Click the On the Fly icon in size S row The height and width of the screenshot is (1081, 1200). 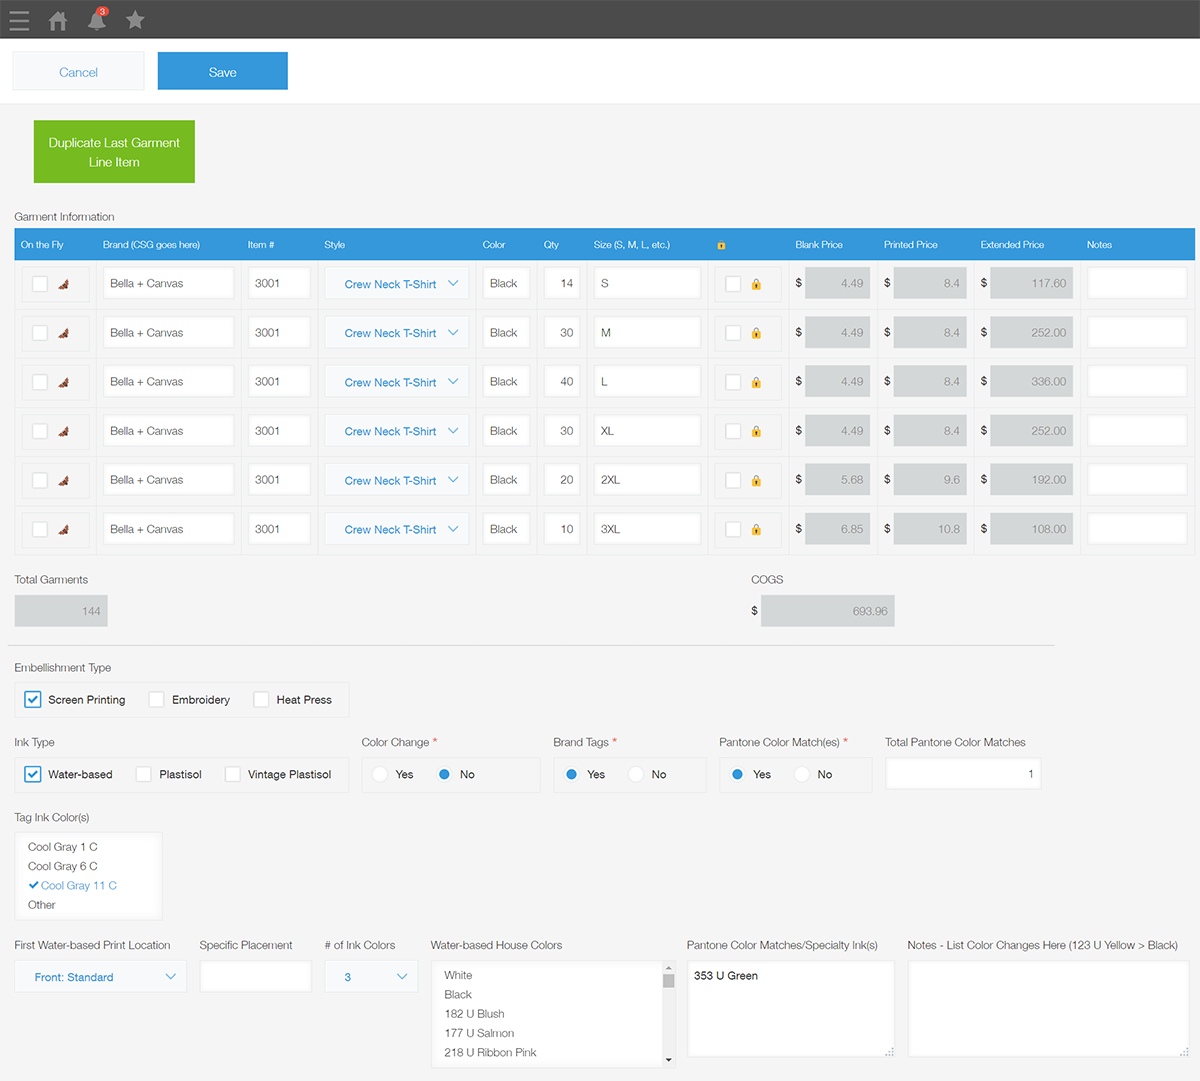click(64, 284)
